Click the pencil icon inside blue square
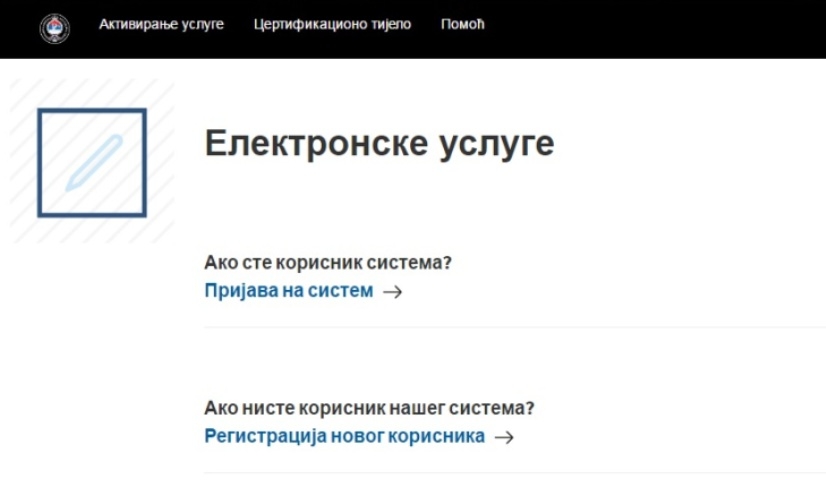 tap(93, 163)
